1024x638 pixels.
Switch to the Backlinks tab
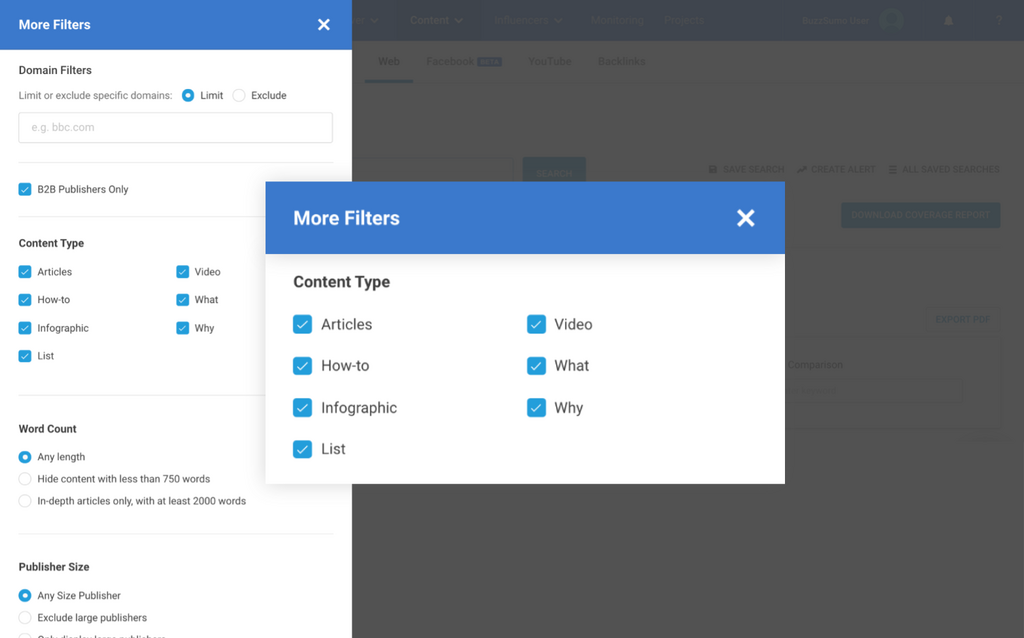(621, 62)
